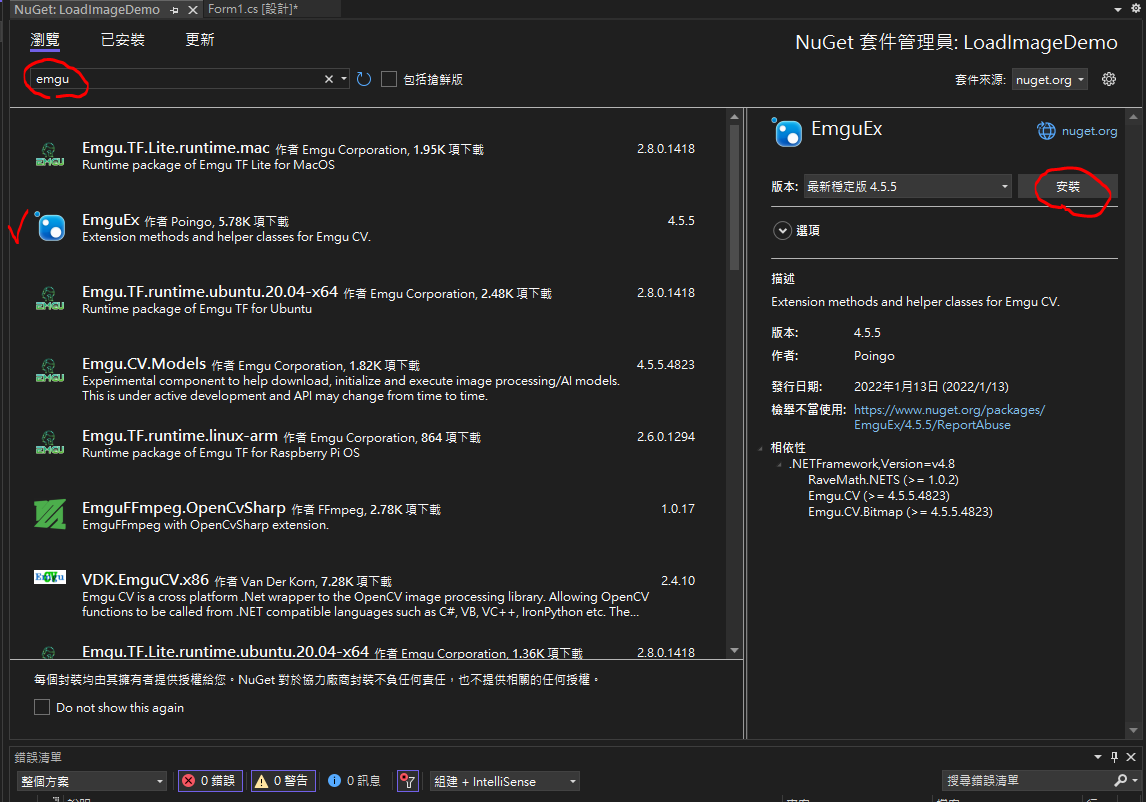Screen dimensions: 1146x802
Task: Click the Emgu.CV.Models package icon
Action: tap(50, 371)
